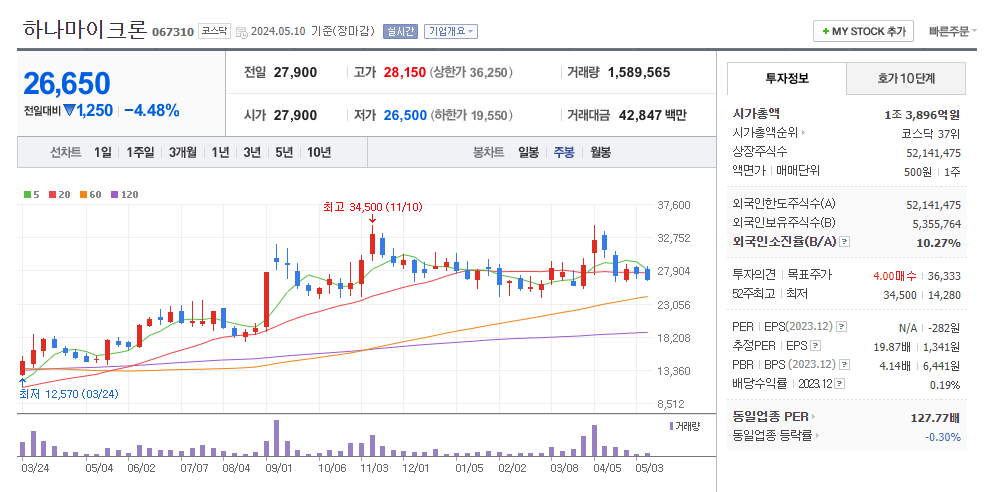Screen dimensions: 988x492
Task: Show the 월봉 monthly candle chart
Action: 600,152
